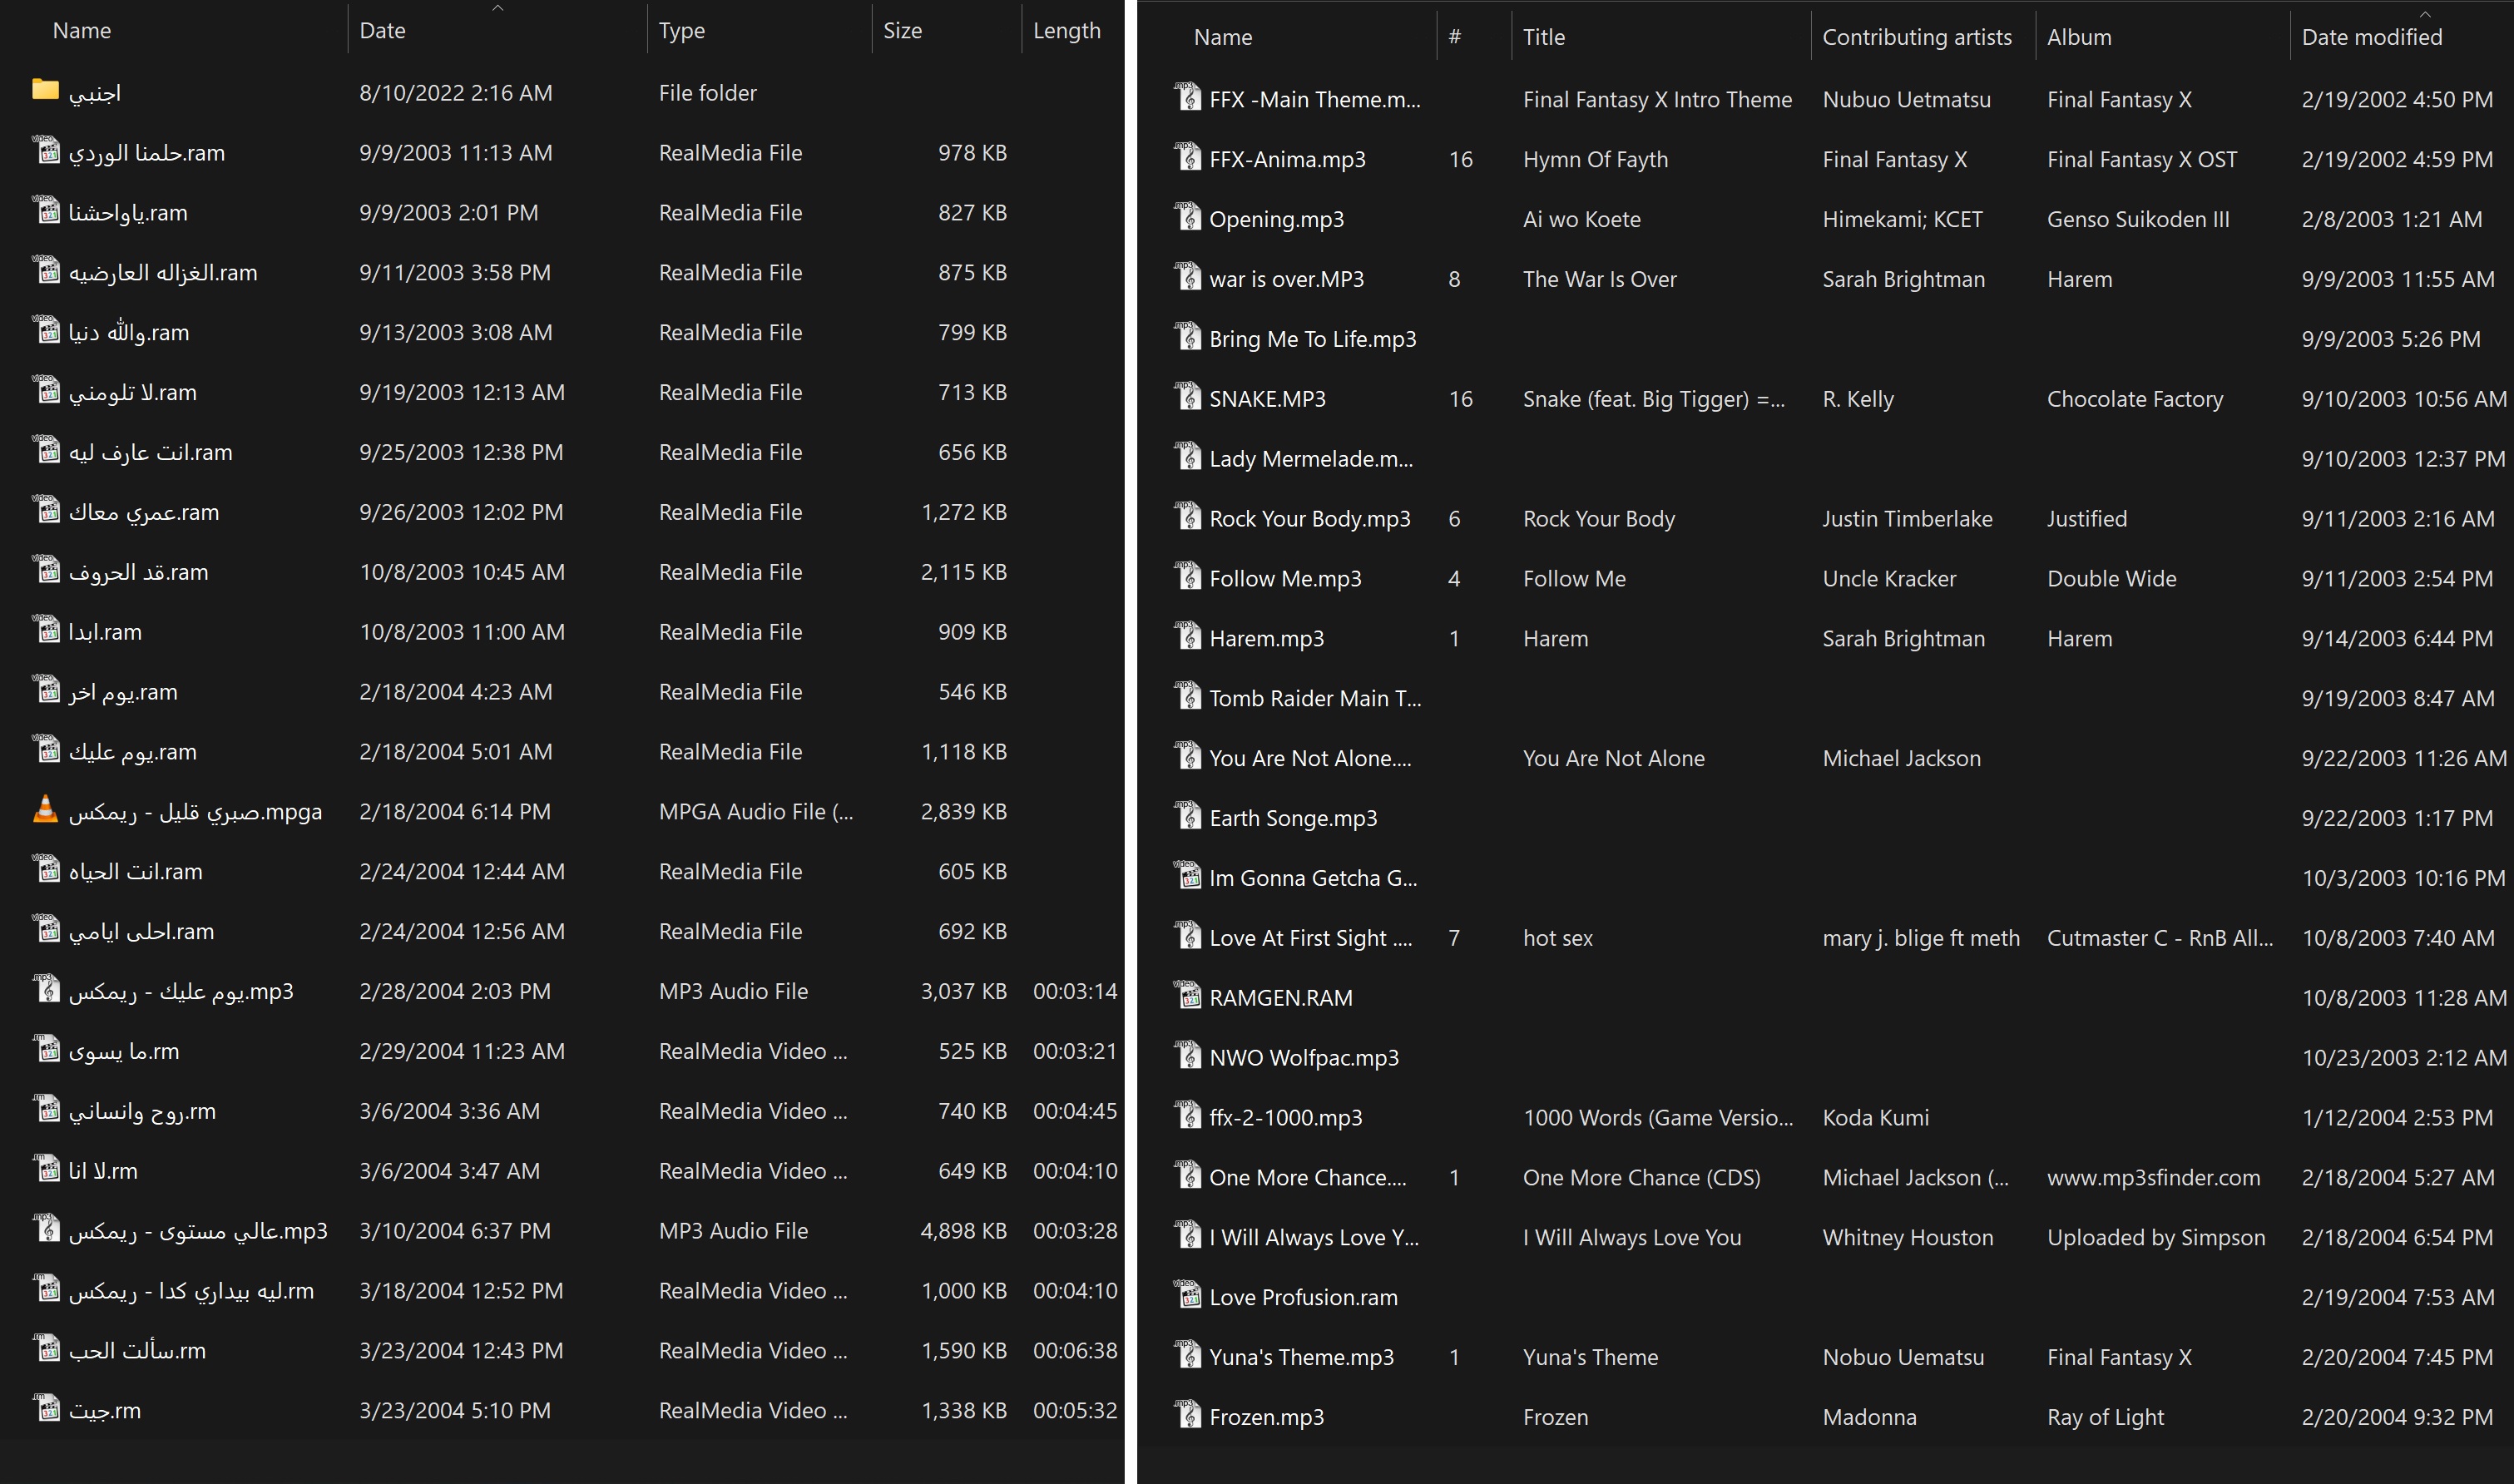Click the file icon for FFX -Main Theme
The width and height of the screenshot is (2514, 1484).
pos(1187,97)
